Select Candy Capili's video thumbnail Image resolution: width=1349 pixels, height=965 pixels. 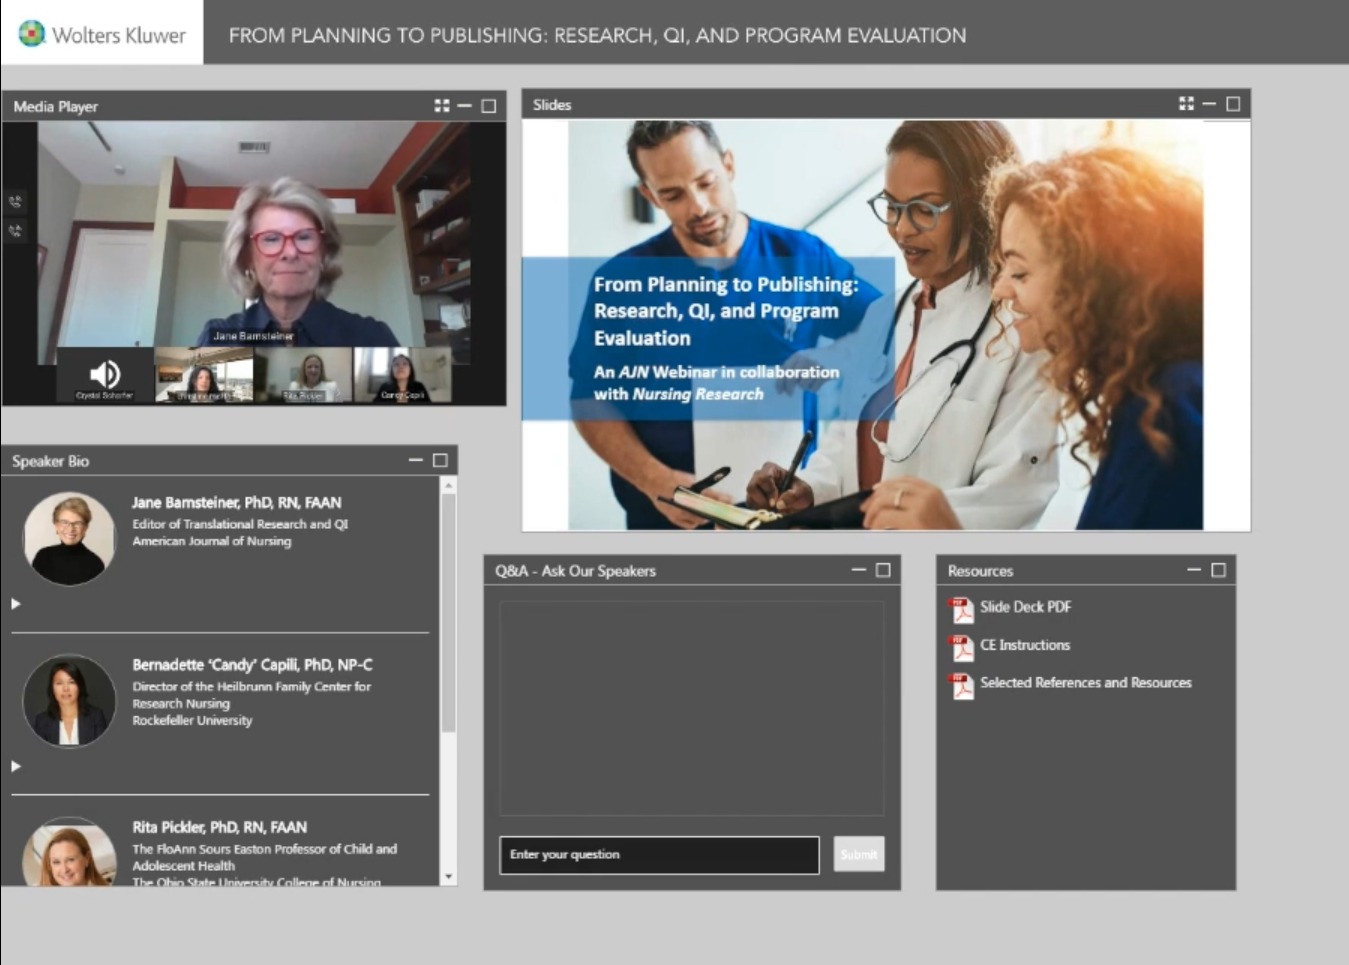point(402,374)
